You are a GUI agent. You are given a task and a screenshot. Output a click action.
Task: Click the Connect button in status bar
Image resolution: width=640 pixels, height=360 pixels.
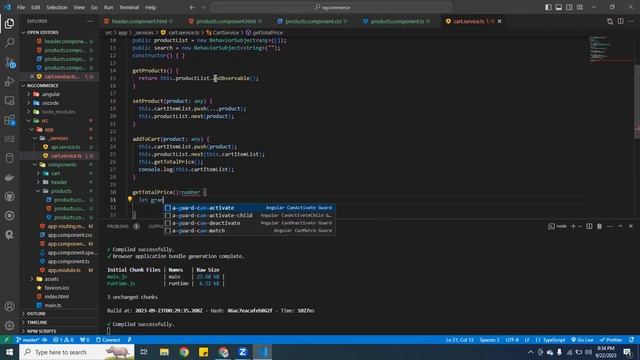click(x=108, y=340)
